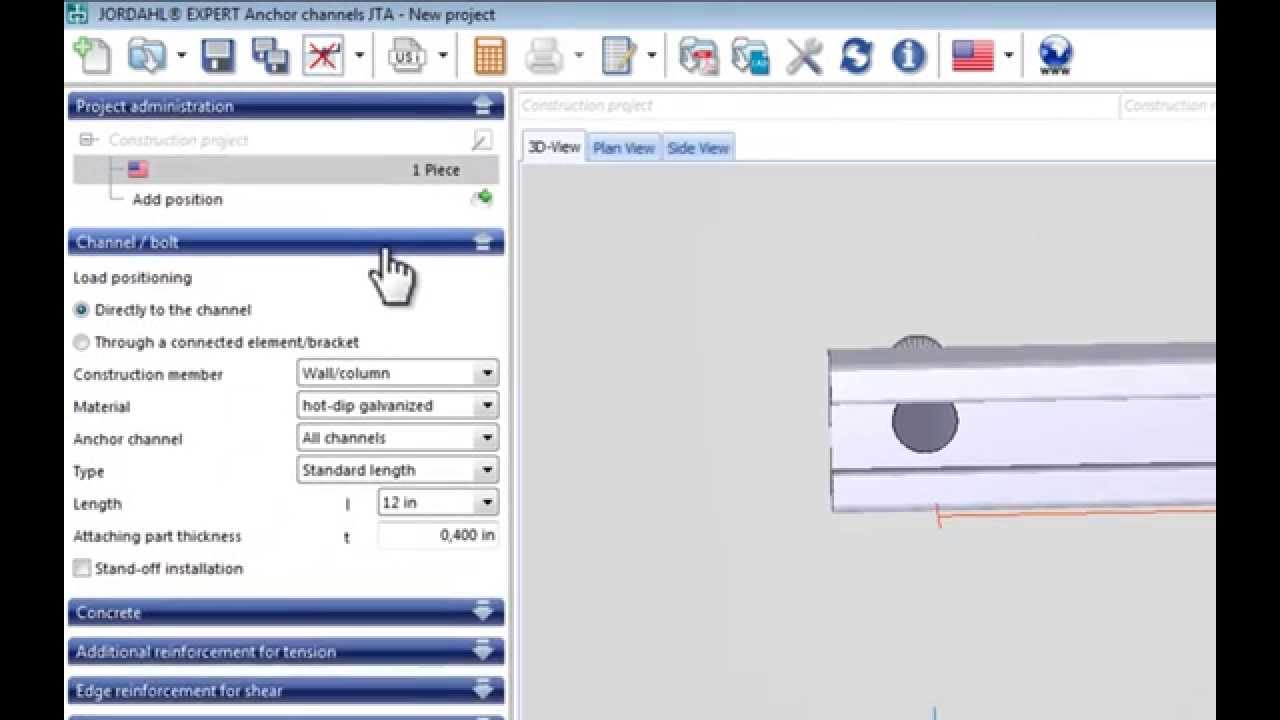Screen dimensions: 1280x720
Task: Select Through a connected element/bracket option
Action: (82, 342)
